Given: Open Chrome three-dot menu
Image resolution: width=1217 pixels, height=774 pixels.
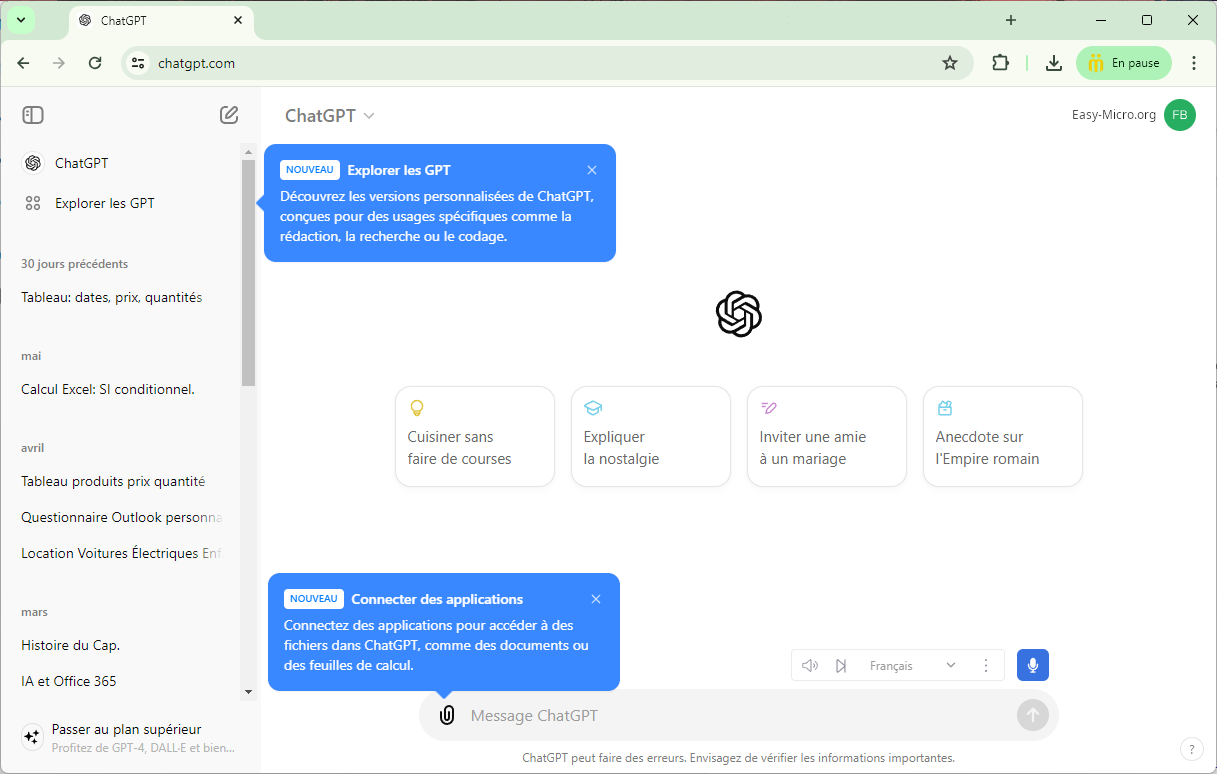Looking at the screenshot, I should [x=1194, y=63].
